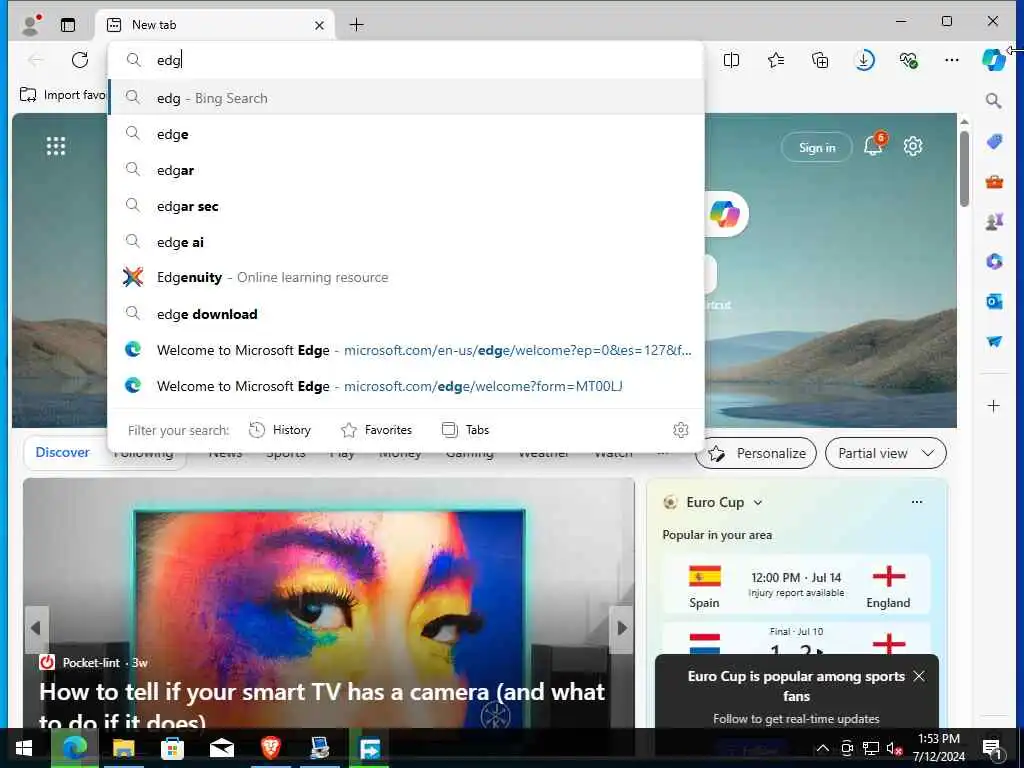Open the muted volume tray icon
This screenshot has height=768, width=1024.
894,748
